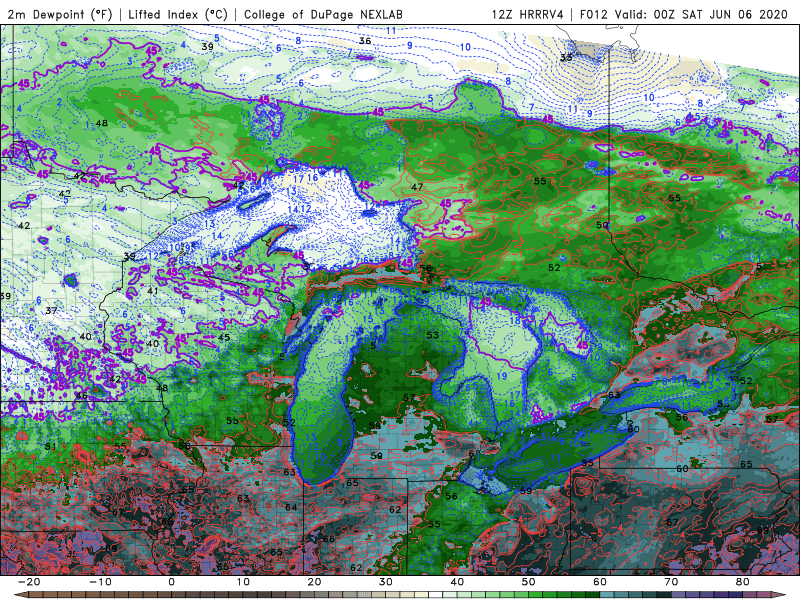
Task: Click the black dewpoint value 53 in Michigan
Action: pos(433,335)
